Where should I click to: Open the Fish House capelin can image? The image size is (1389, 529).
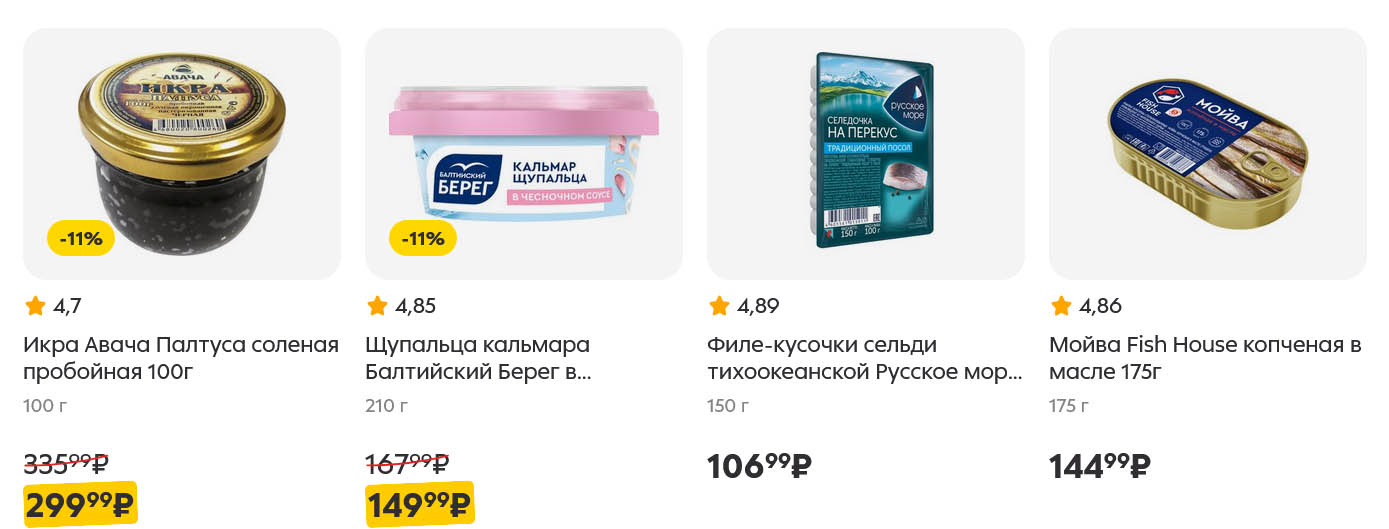(x=1208, y=154)
